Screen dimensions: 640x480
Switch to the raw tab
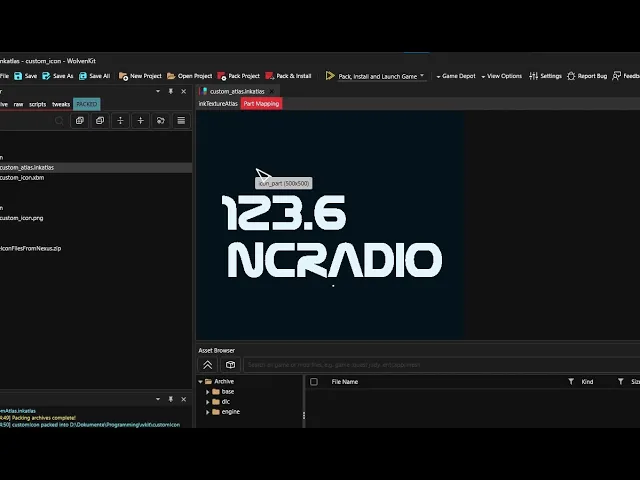pos(18,104)
